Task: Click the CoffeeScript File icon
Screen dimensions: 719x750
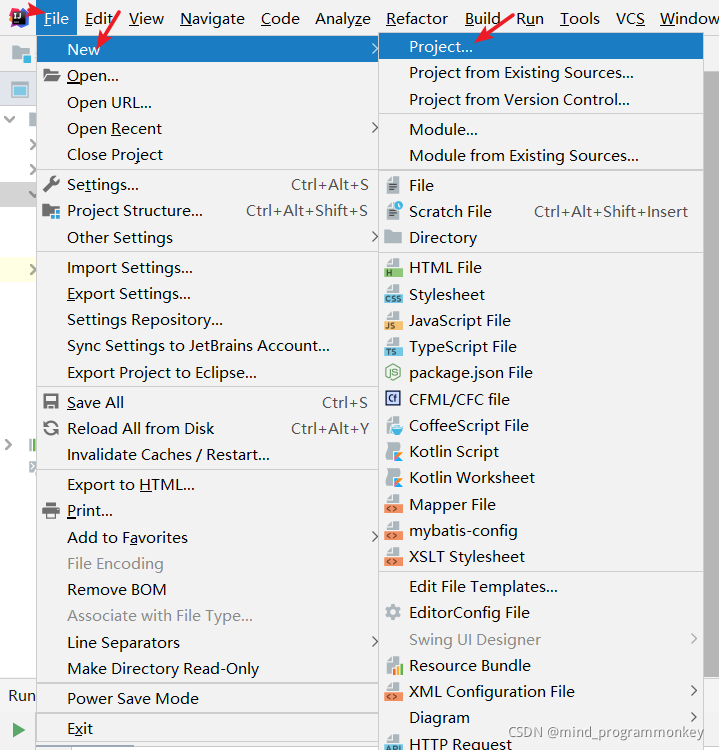Action: click(394, 425)
